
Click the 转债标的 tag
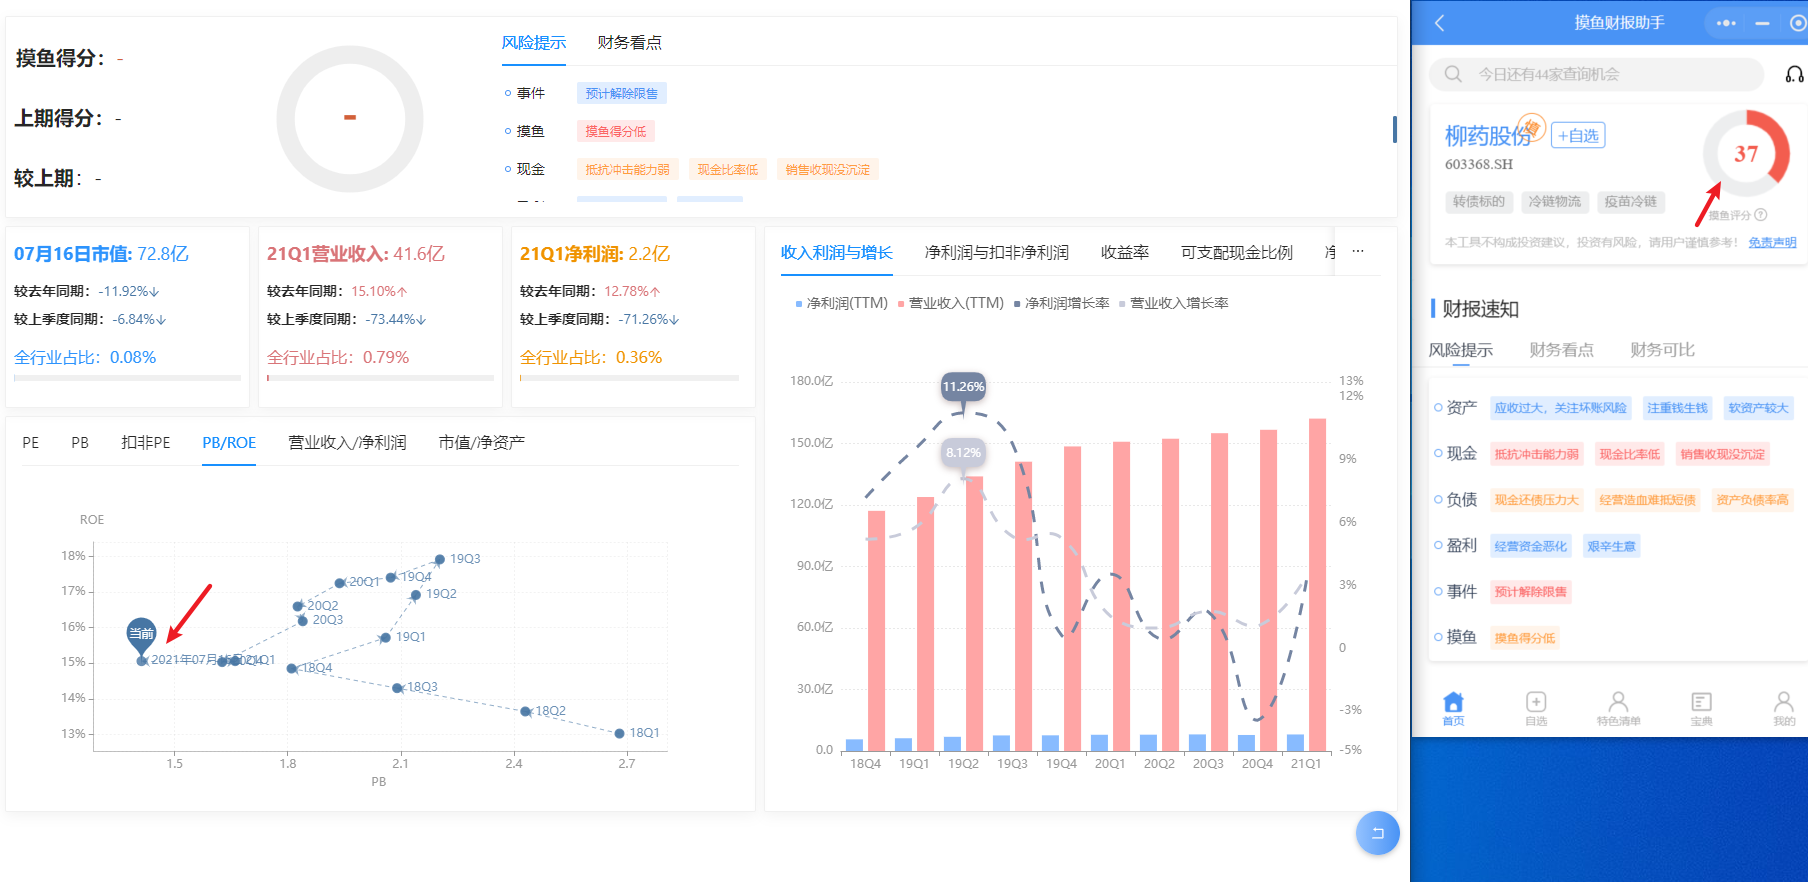tap(1479, 202)
